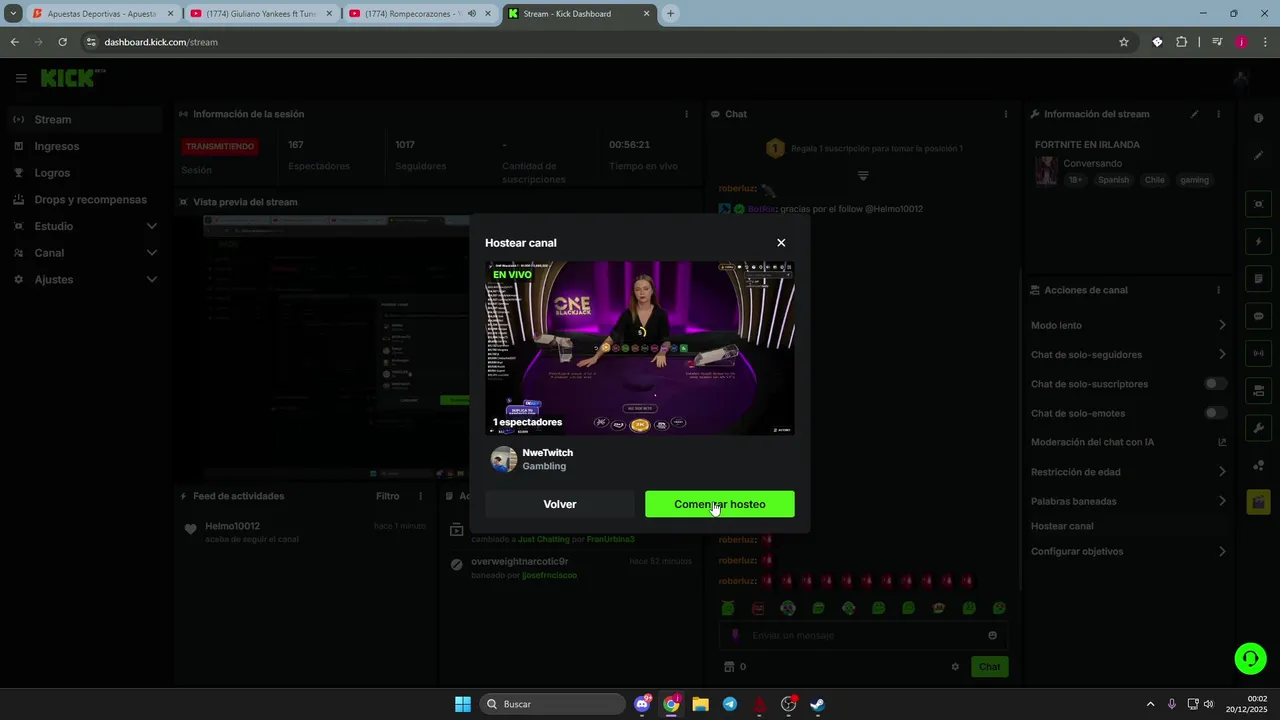Click the info icon in right toolbar
The image size is (1280, 720).
click(1258, 118)
